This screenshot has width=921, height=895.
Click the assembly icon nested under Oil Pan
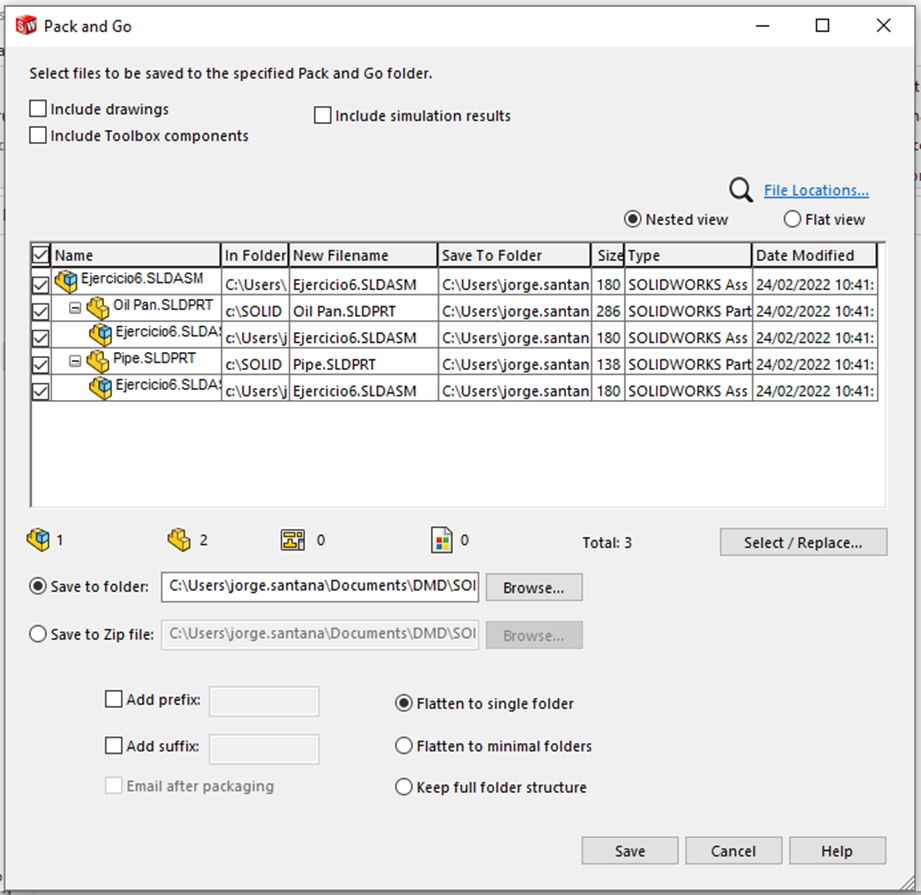(100, 334)
